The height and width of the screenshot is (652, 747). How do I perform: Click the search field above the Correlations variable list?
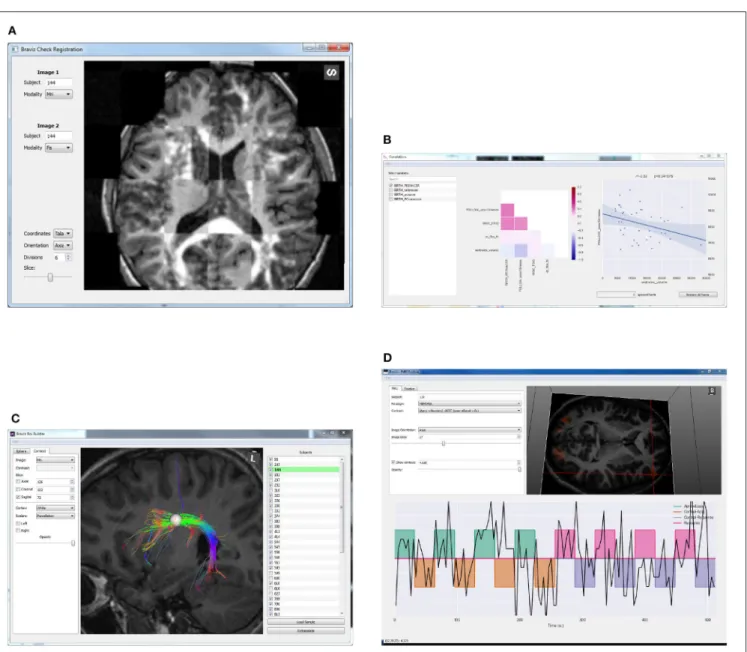[422, 179]
